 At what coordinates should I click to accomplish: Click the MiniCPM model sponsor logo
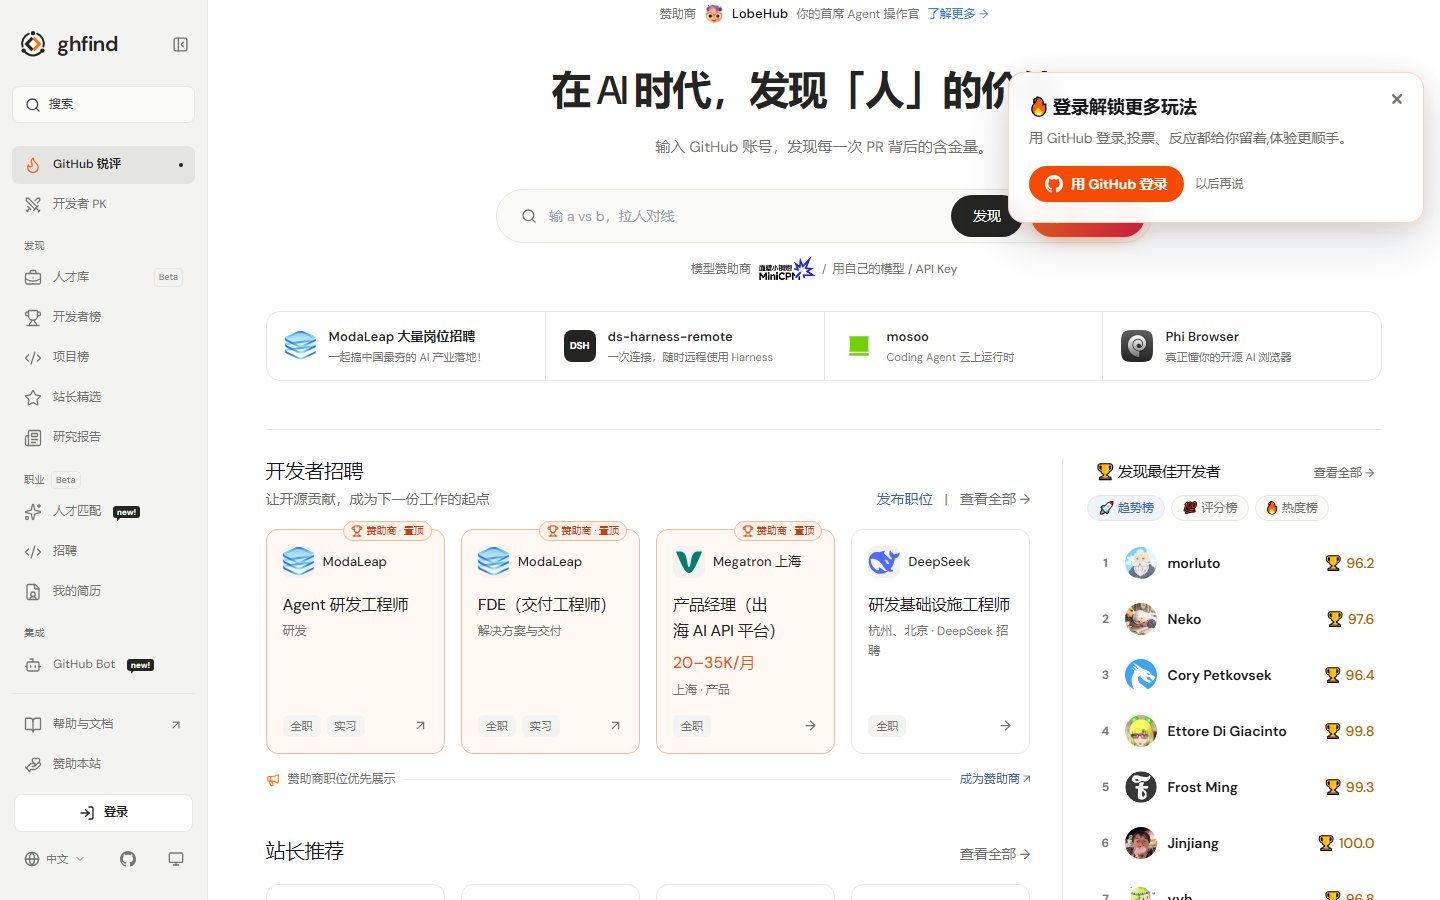click(x=786, y=269)
